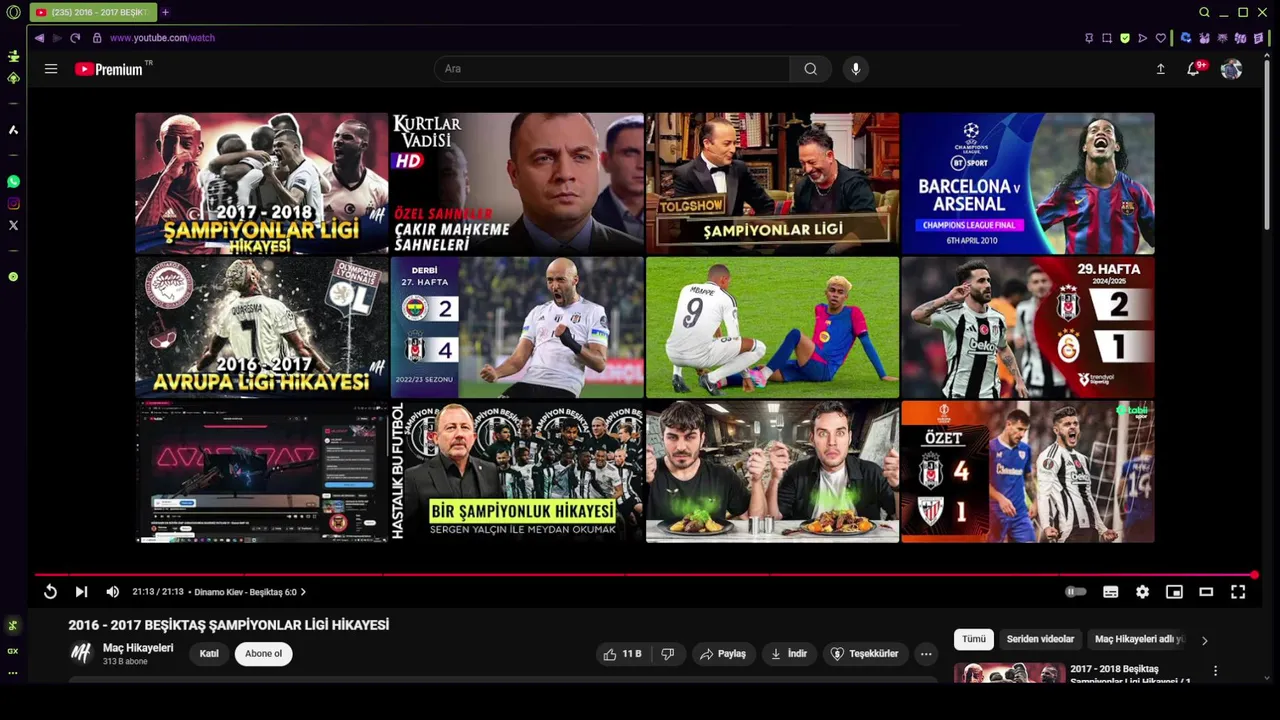Open the notifications bell showing 9+
The image size is (1280, 720).
(x=1194, y=69)
